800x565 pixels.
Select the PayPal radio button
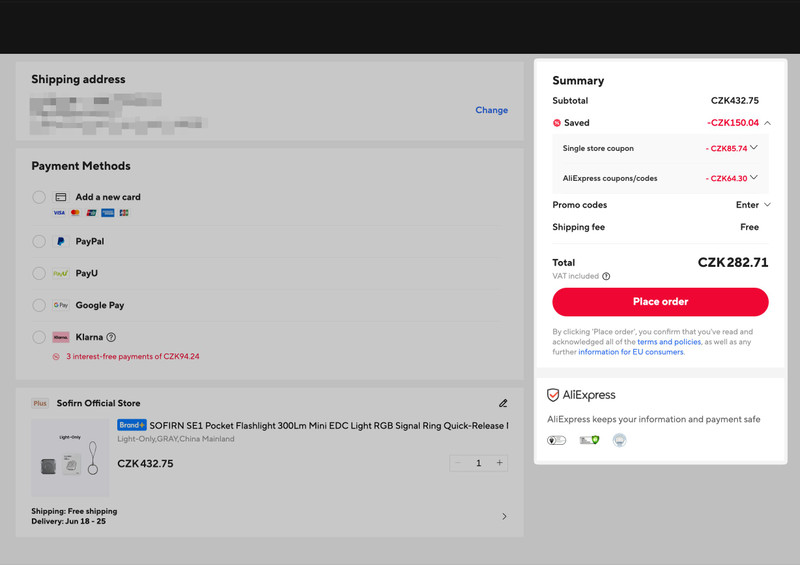coord(39,241)
